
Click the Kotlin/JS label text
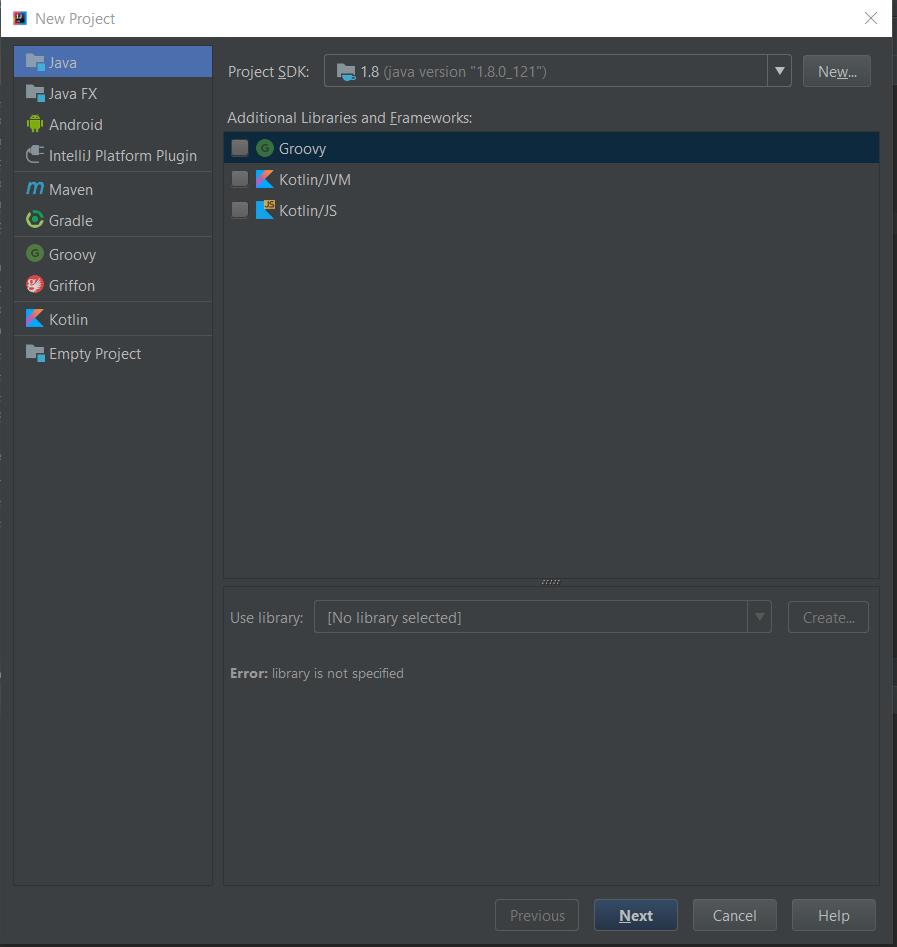click(x=308, y=210)
